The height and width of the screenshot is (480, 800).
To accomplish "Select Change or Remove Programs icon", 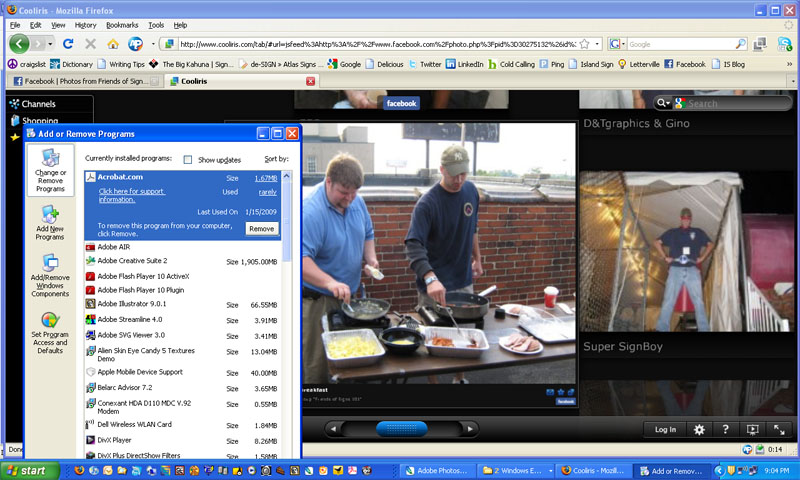I will 50,170.
